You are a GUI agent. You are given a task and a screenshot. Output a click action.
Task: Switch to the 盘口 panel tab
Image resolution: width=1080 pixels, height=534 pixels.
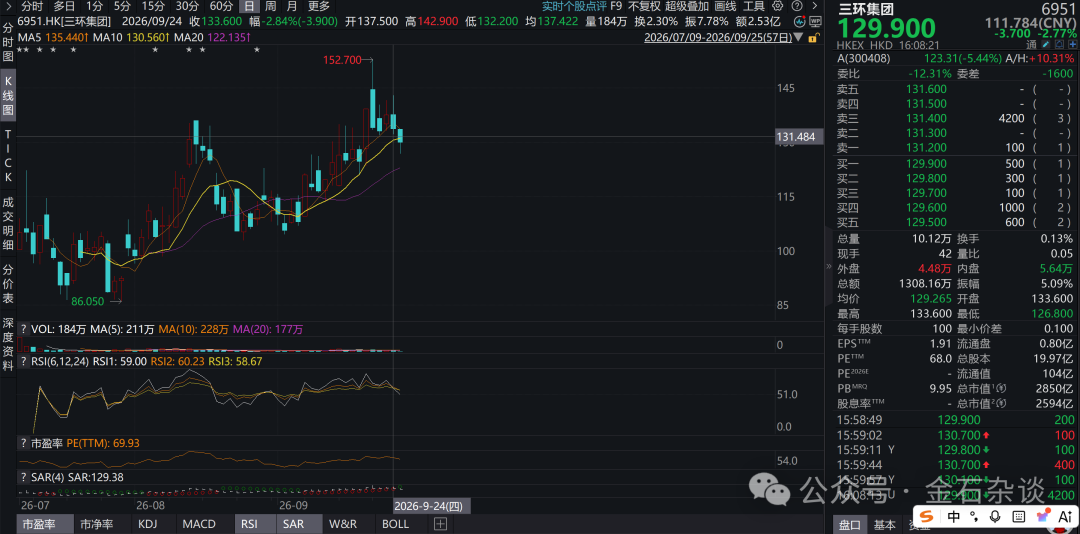[x=849, y=525]
